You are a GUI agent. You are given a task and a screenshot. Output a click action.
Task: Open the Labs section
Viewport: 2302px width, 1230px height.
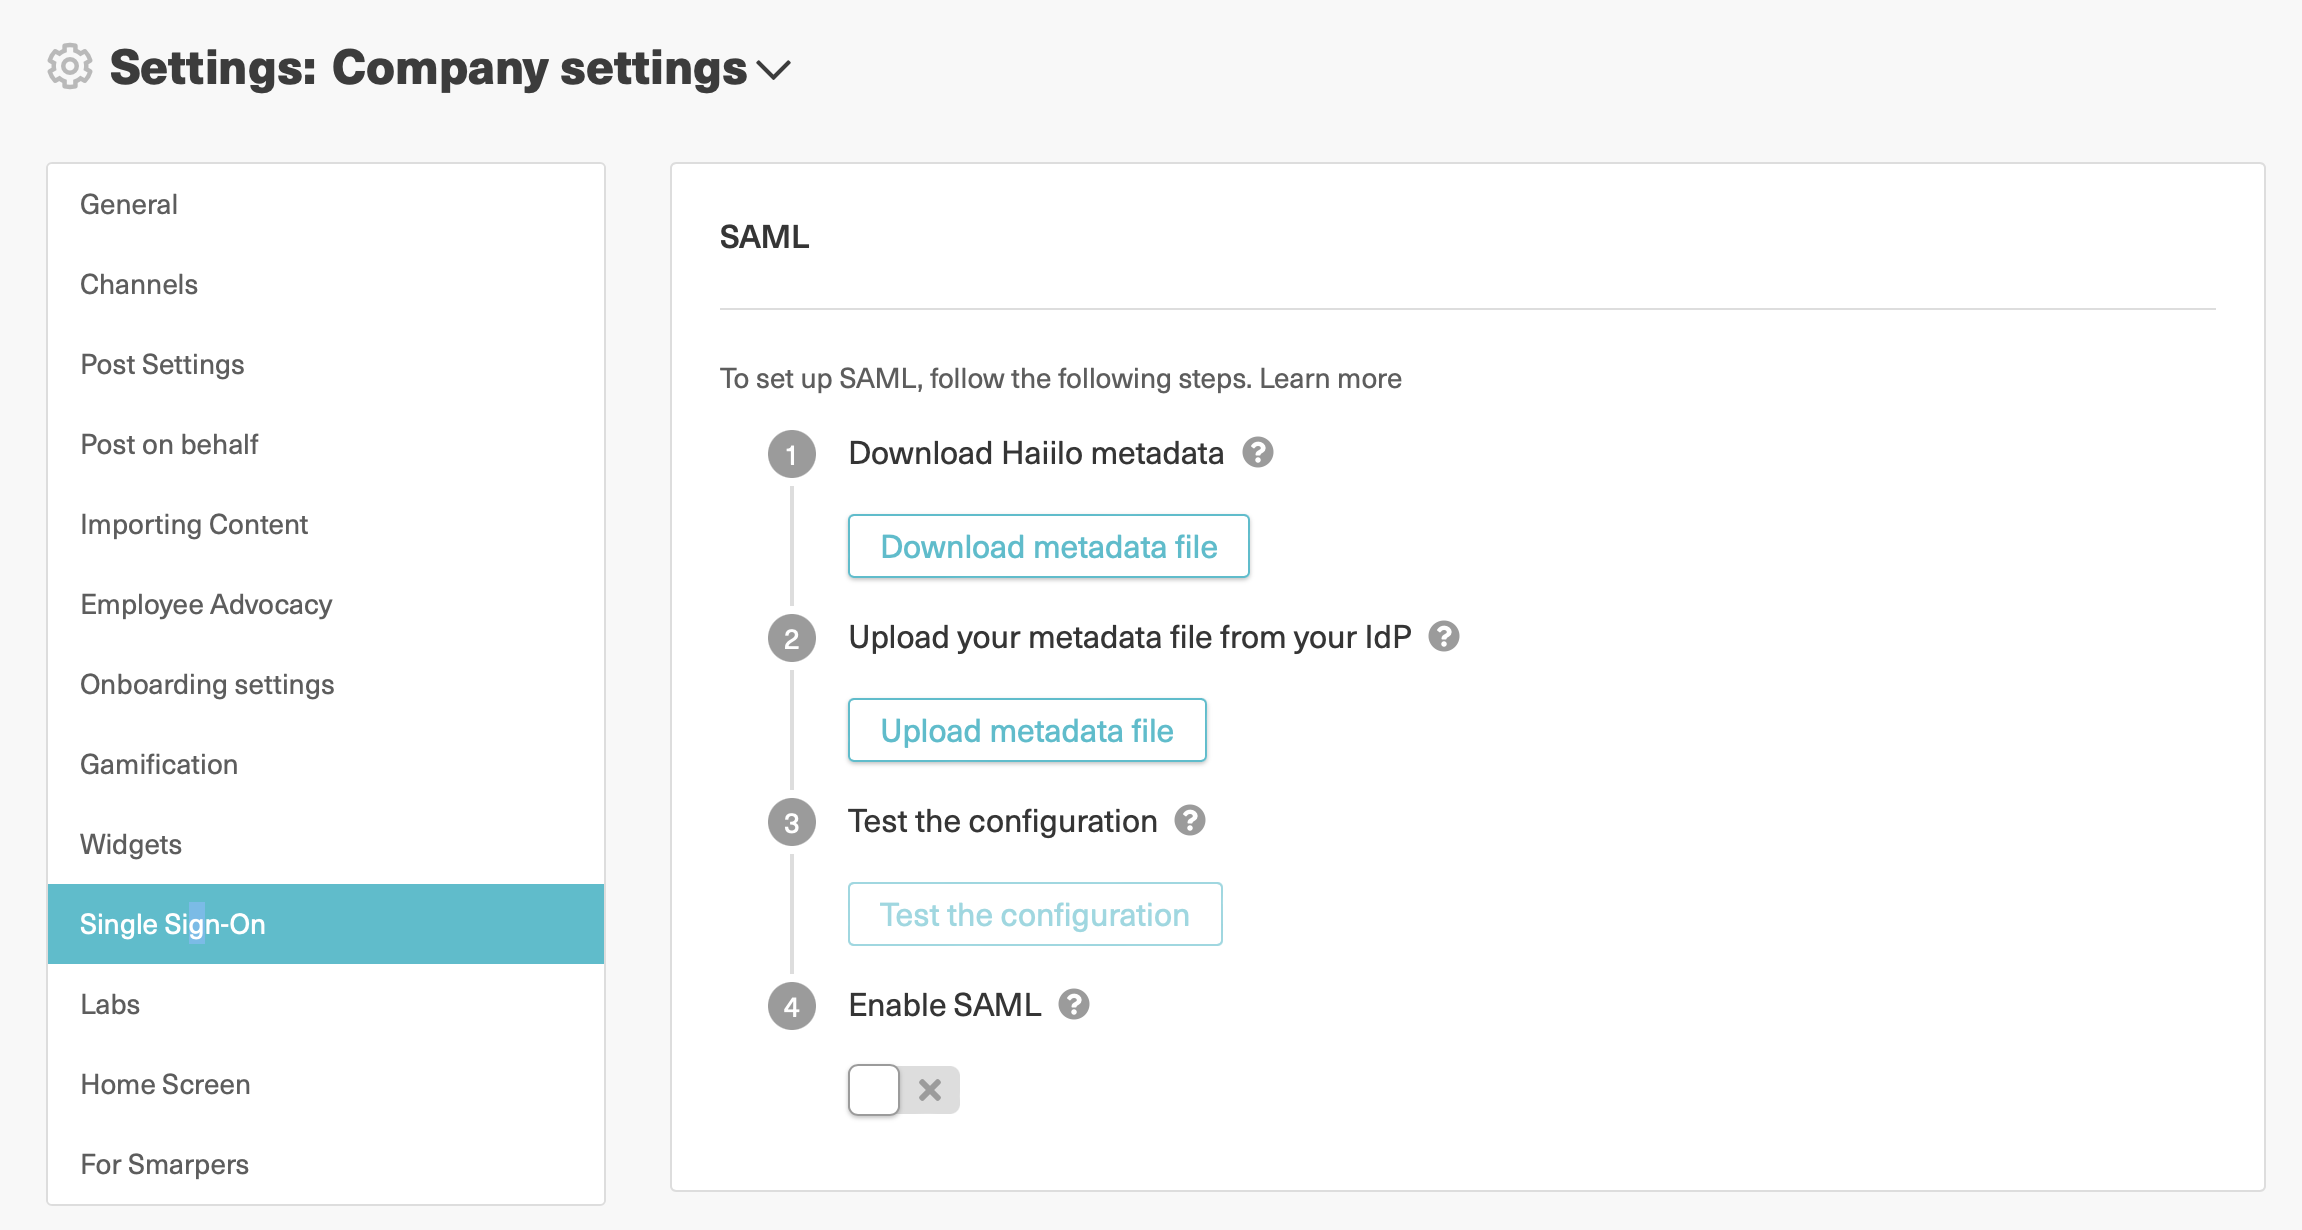326,1004
